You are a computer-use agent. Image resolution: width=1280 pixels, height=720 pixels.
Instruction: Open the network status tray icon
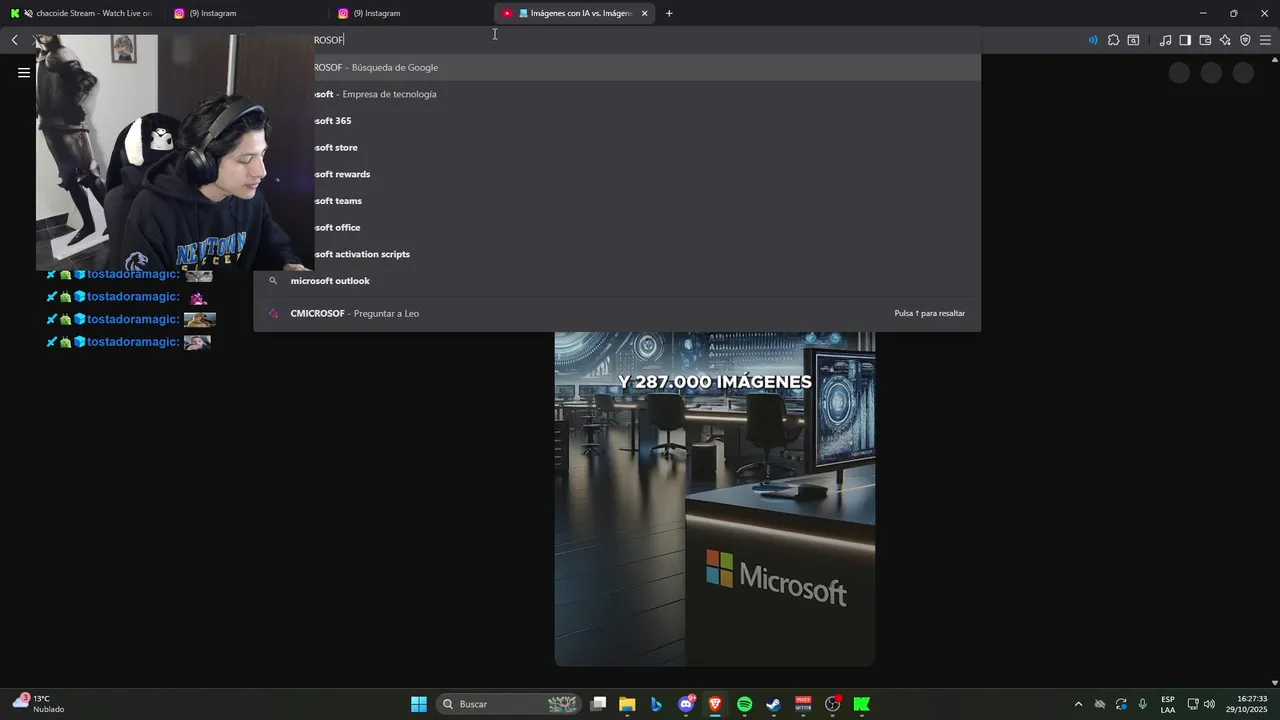(1193, 704)
